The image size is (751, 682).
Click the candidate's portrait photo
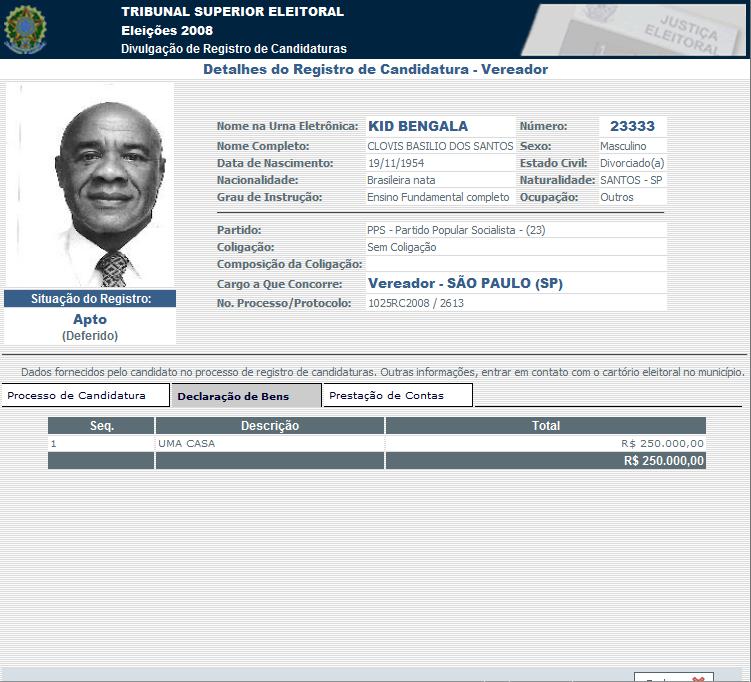click(90, 185)
